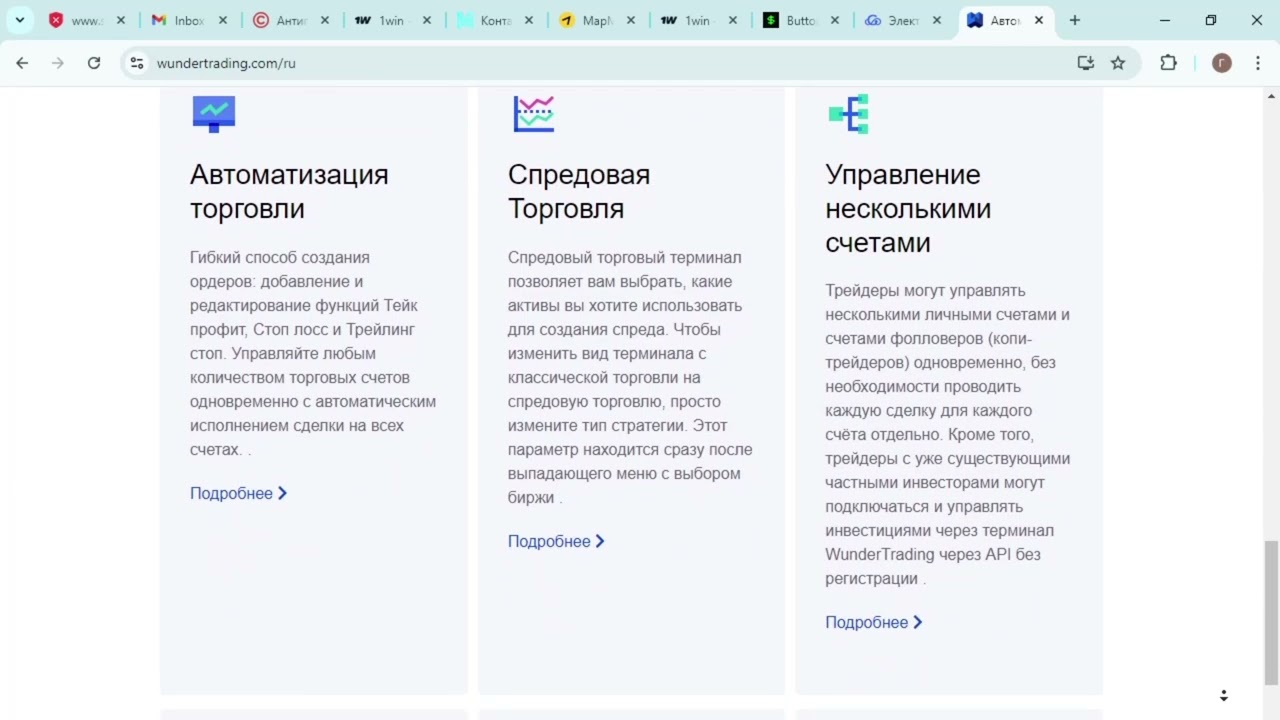Close the Butto tab

(x=834, y=20)
